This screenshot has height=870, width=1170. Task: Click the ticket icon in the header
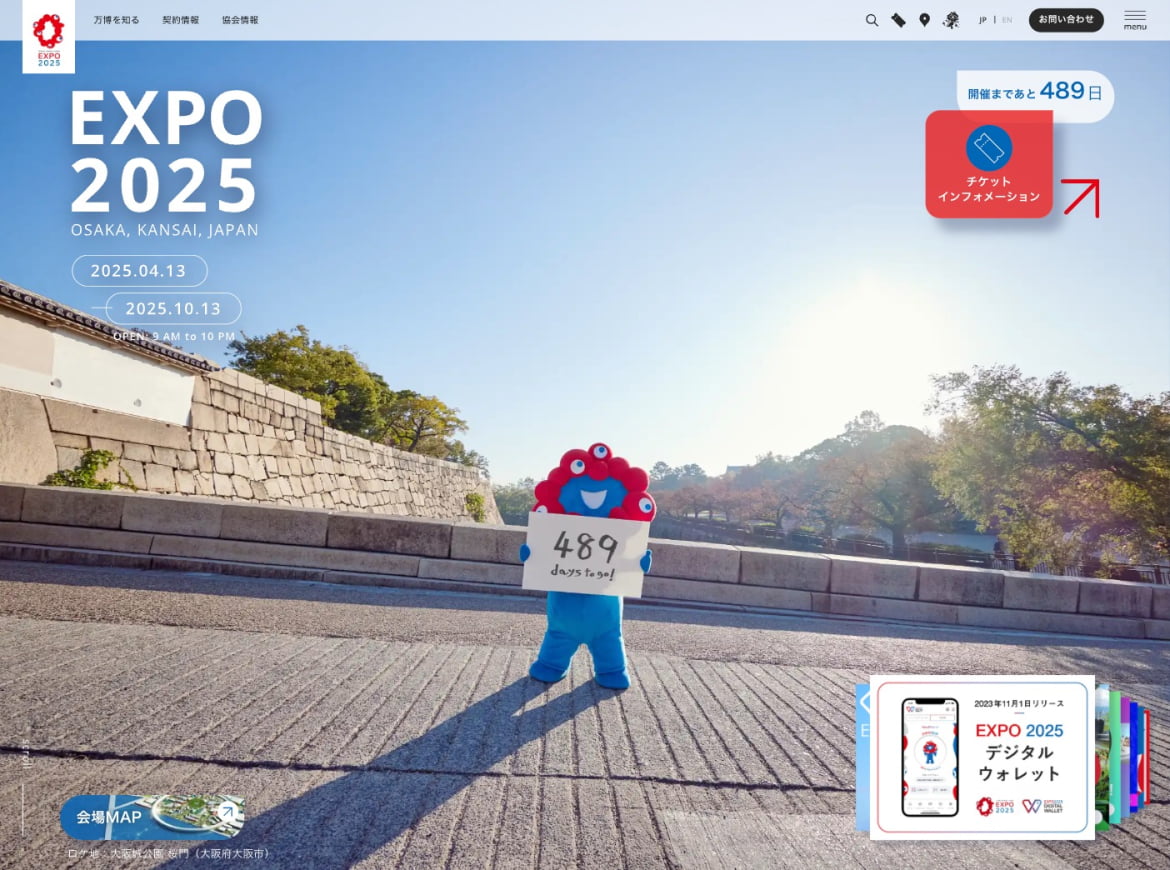[x=898, y=20]
